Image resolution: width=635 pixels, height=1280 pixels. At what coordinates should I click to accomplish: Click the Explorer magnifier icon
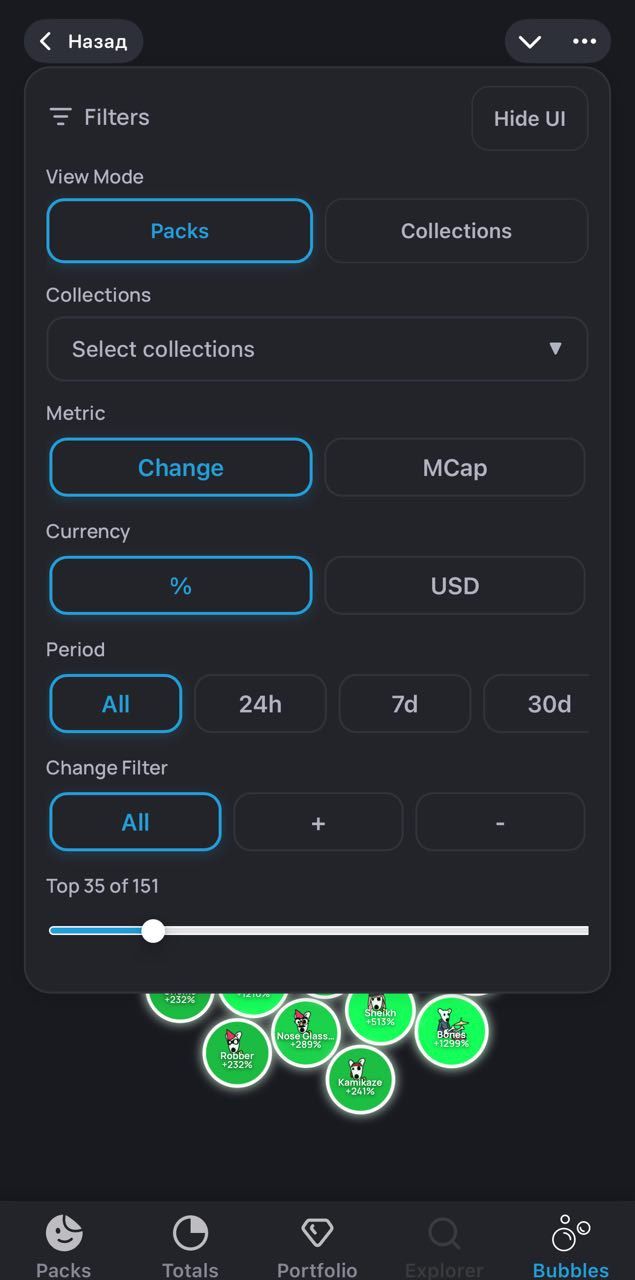click(443, 1232)
